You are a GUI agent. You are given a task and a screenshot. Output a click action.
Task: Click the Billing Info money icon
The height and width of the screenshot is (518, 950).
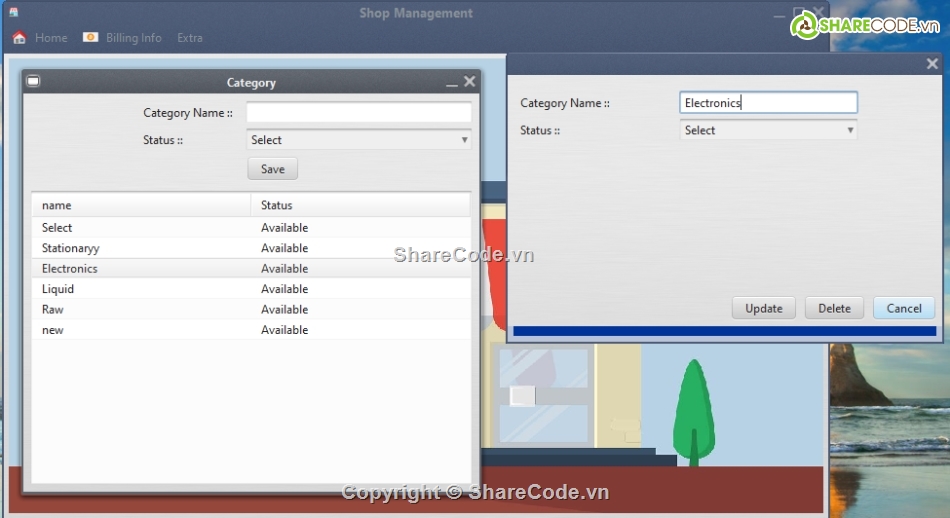(91, 38)
